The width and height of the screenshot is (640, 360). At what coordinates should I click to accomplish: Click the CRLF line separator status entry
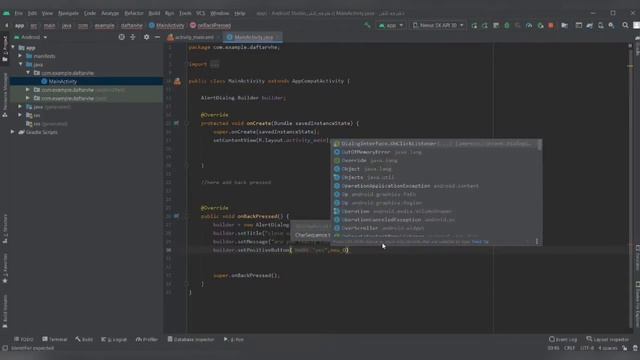(x=569, y=348)
